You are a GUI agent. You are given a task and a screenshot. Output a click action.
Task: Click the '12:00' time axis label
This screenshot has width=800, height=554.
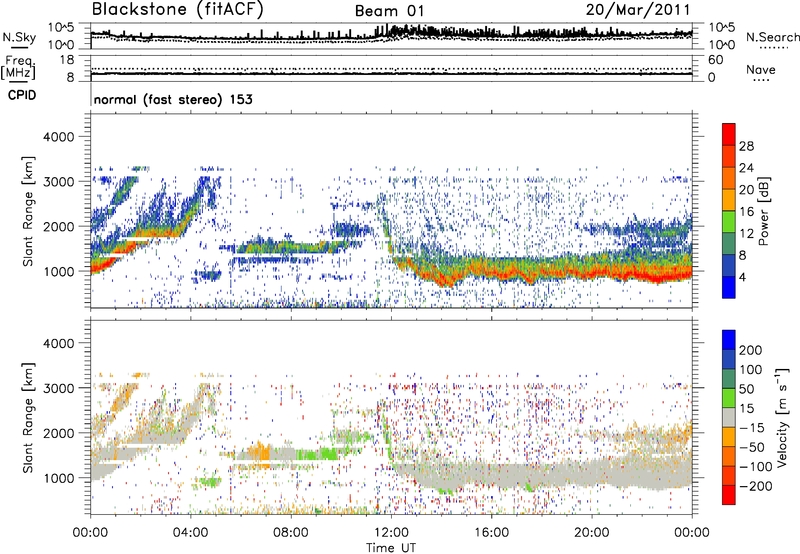(391, 533)
